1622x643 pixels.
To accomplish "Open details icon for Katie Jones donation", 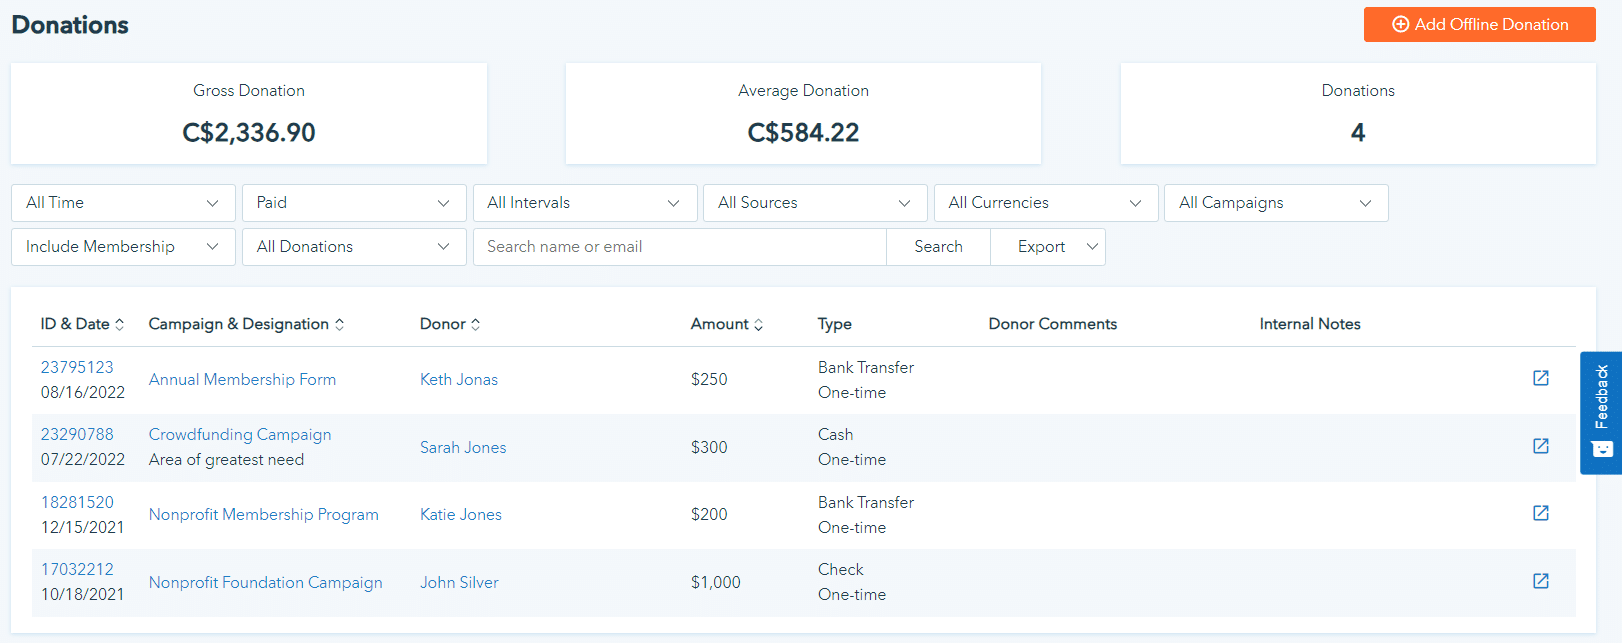I will tap(1540, 513).
